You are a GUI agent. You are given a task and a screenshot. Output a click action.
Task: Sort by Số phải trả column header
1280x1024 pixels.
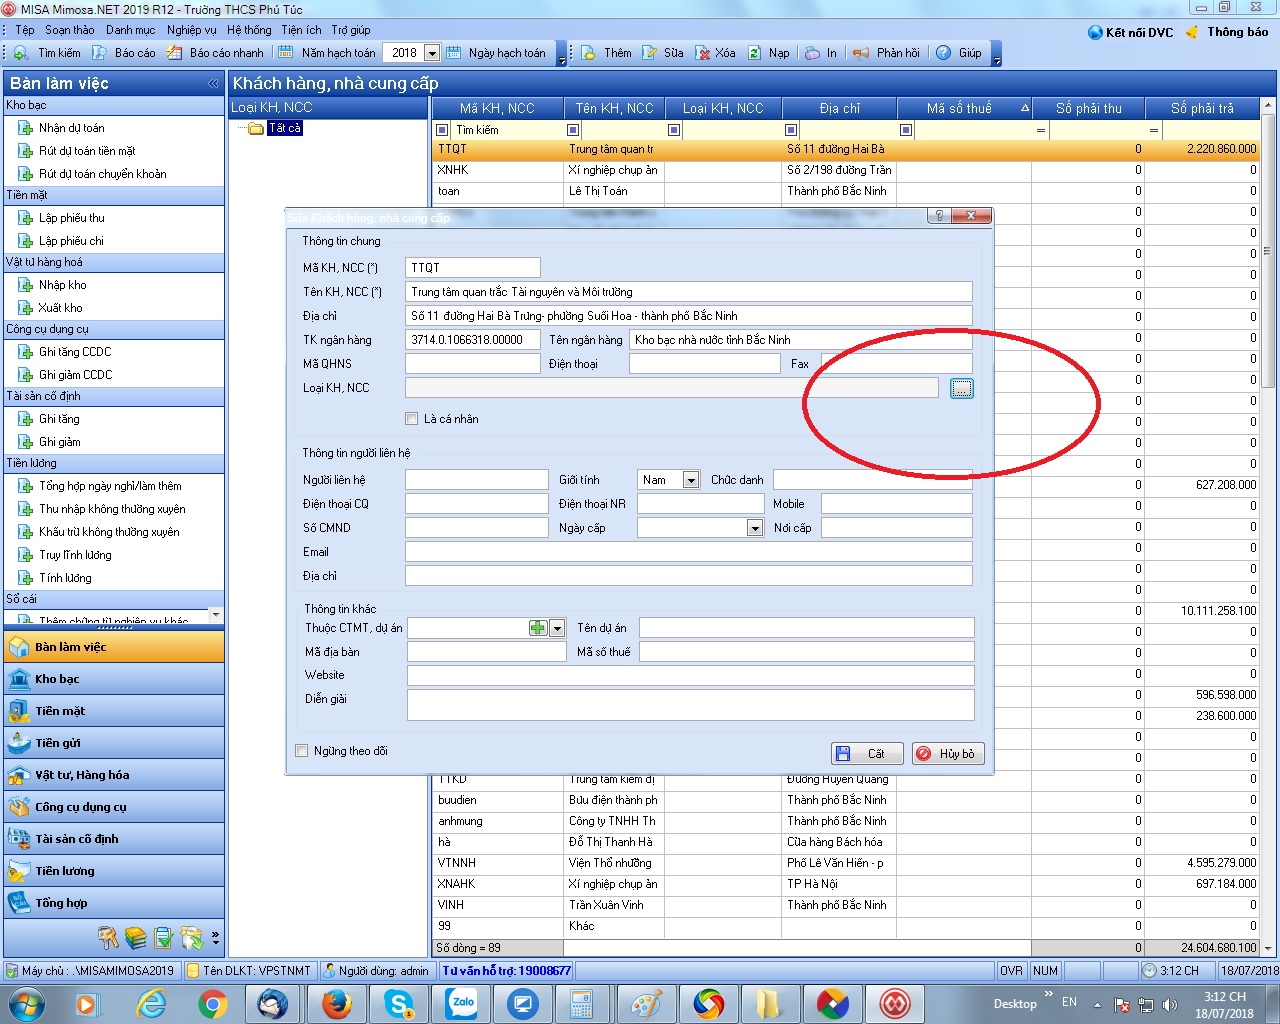[x=1203, y=108]
